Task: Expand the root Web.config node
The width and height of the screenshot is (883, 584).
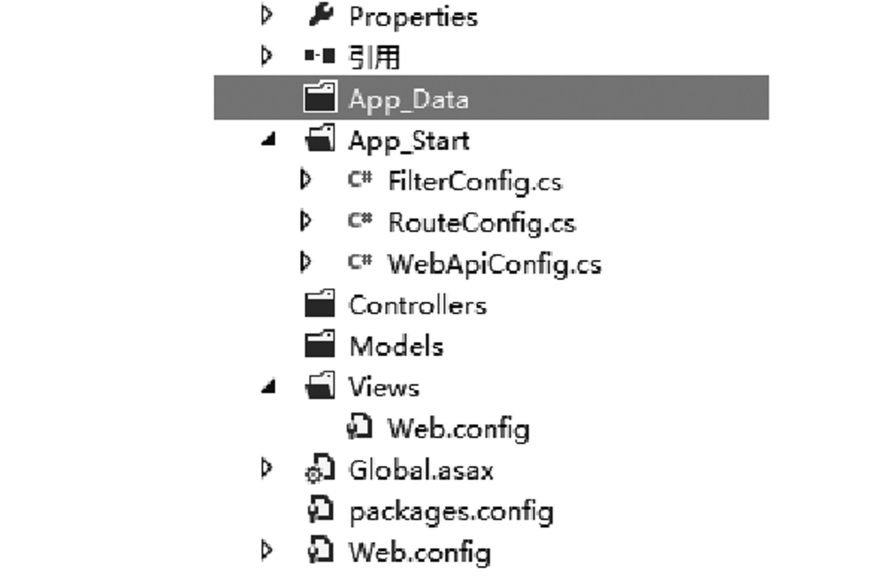Action: [266, 551]
